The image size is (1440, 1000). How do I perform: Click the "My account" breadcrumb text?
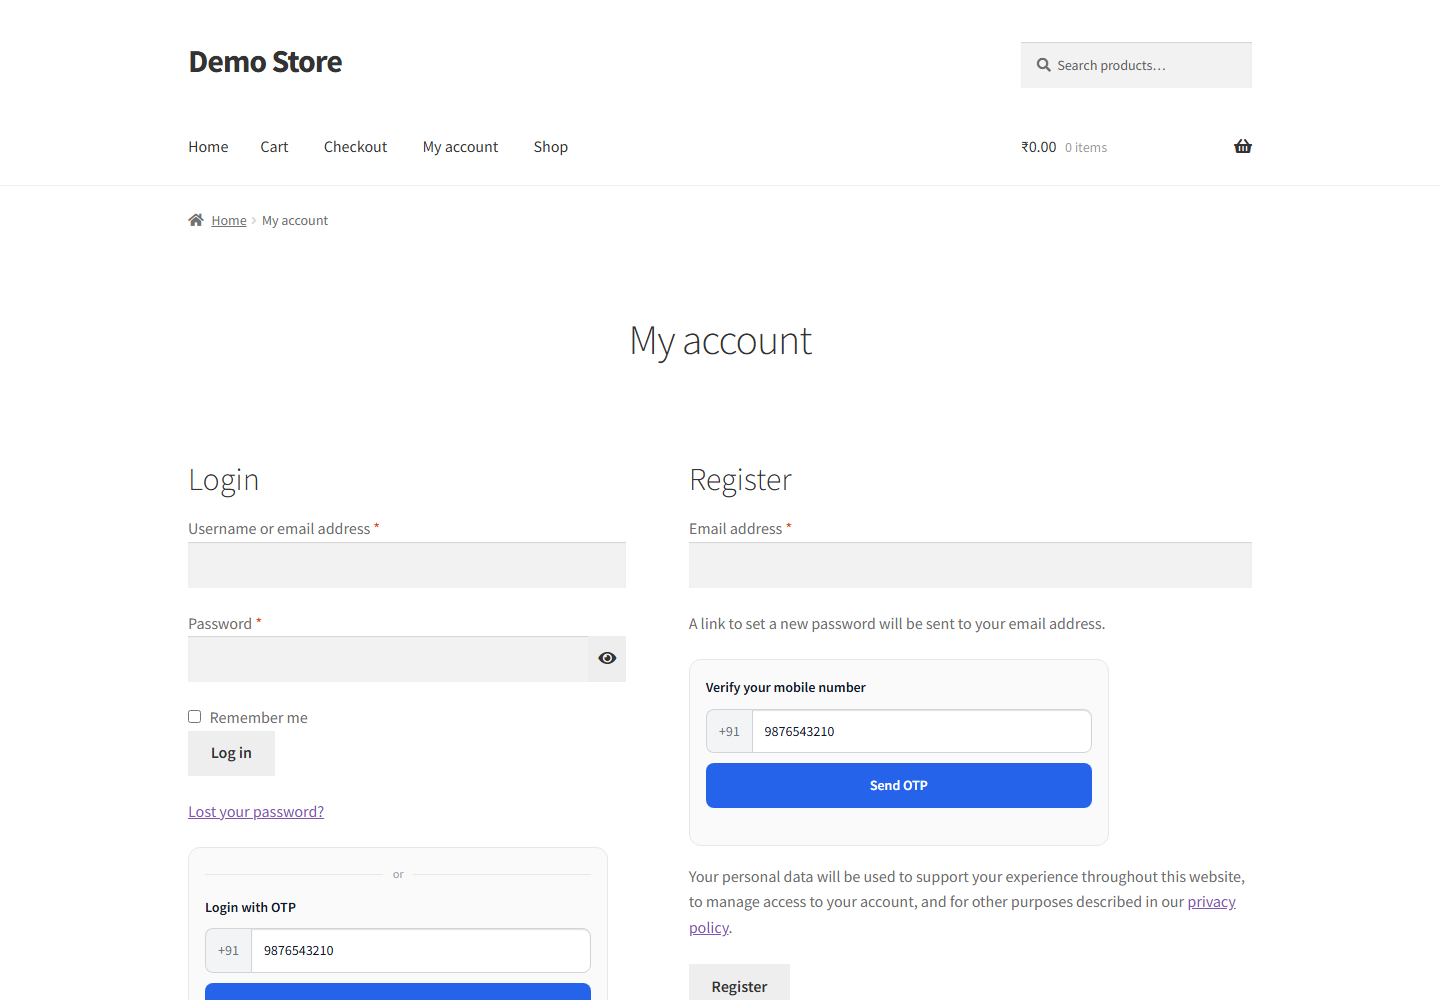[295, 221]
